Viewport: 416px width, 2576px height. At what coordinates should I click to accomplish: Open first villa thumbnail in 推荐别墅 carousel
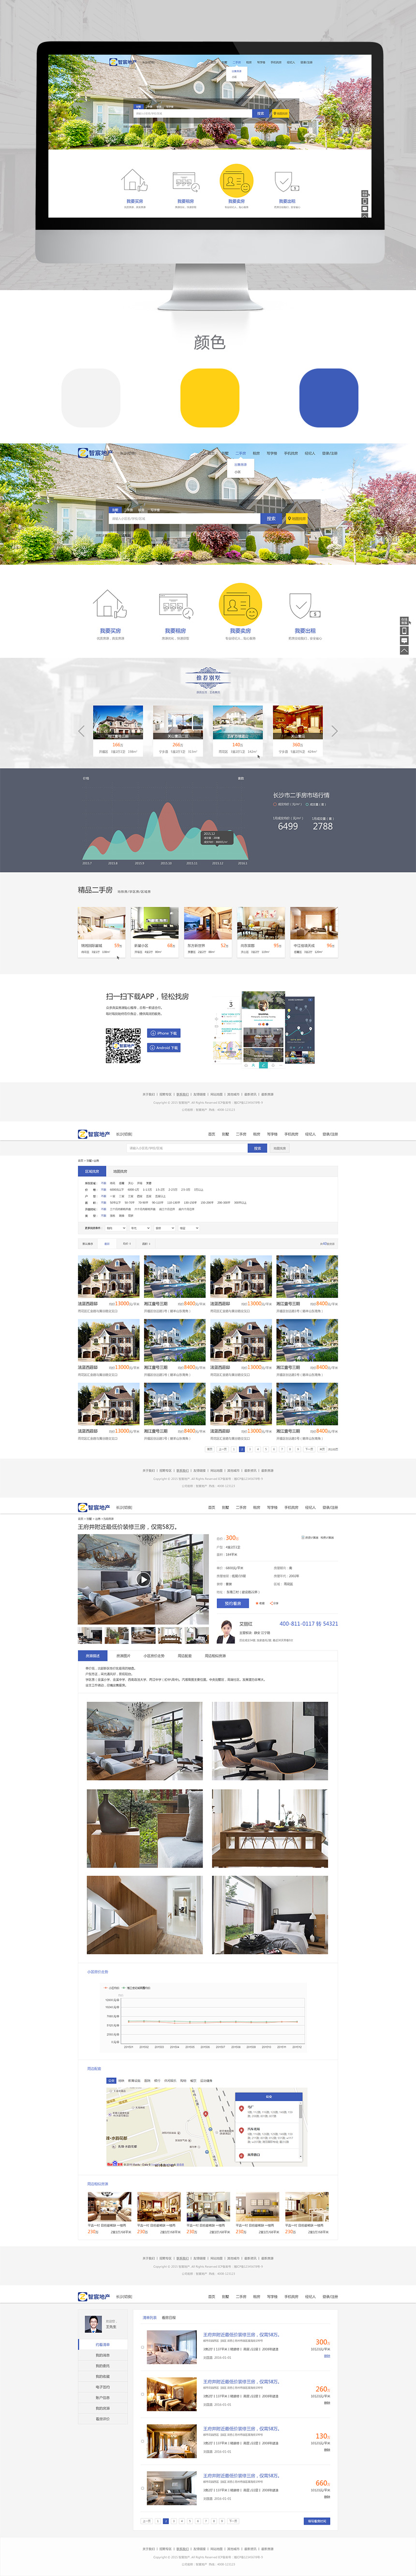click(x=117, y=722)
